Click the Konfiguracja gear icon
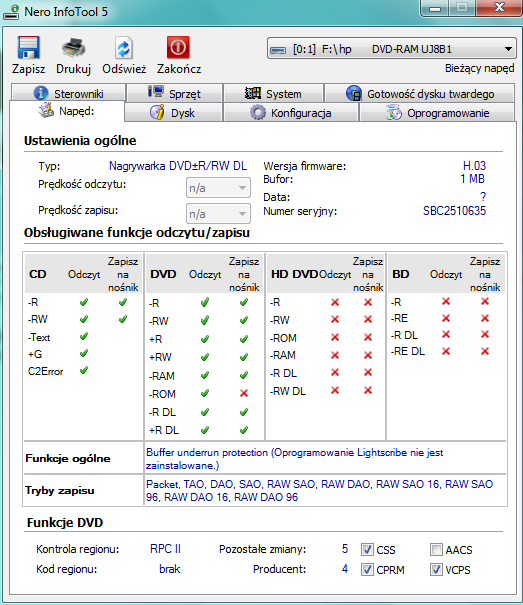This screenshot has height=605, width=523. [258, 113]
